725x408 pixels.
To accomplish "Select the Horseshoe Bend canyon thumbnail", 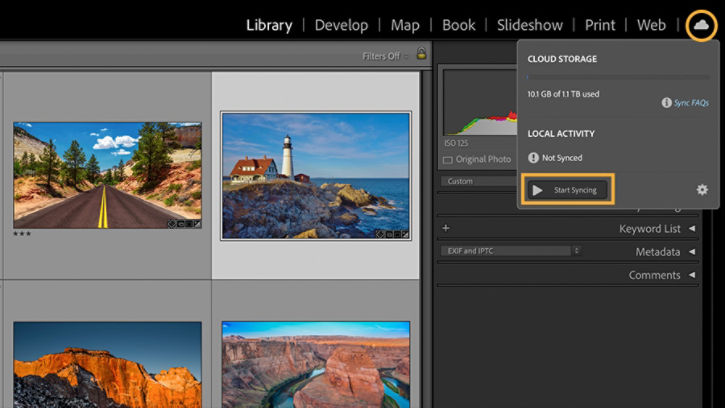I will pyautogui.click(x=316, y=365).
